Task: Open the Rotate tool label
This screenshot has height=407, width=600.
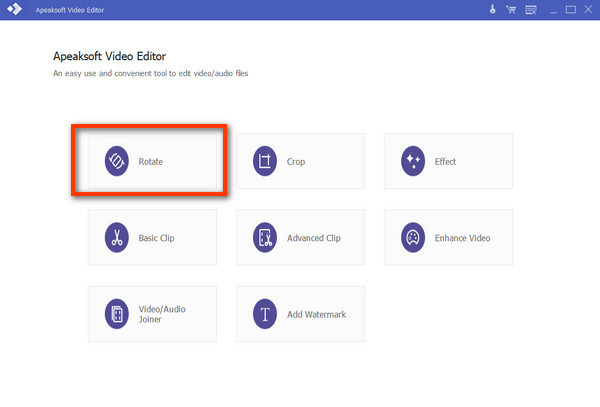Action: click(150, 162)
